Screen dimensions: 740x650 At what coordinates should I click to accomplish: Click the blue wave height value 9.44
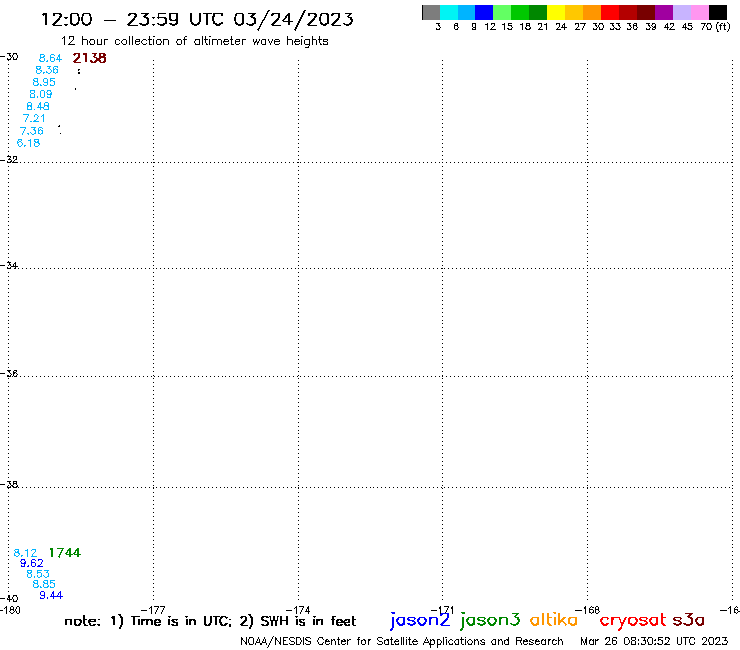pos(51,595)
